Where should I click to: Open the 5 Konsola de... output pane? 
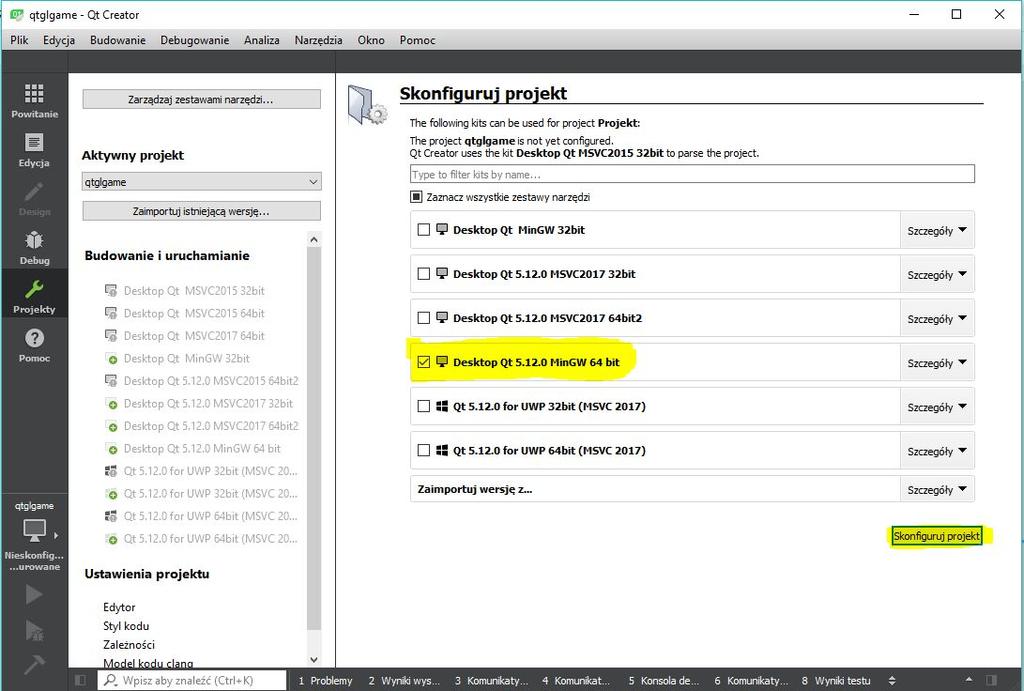coord(664,681)
